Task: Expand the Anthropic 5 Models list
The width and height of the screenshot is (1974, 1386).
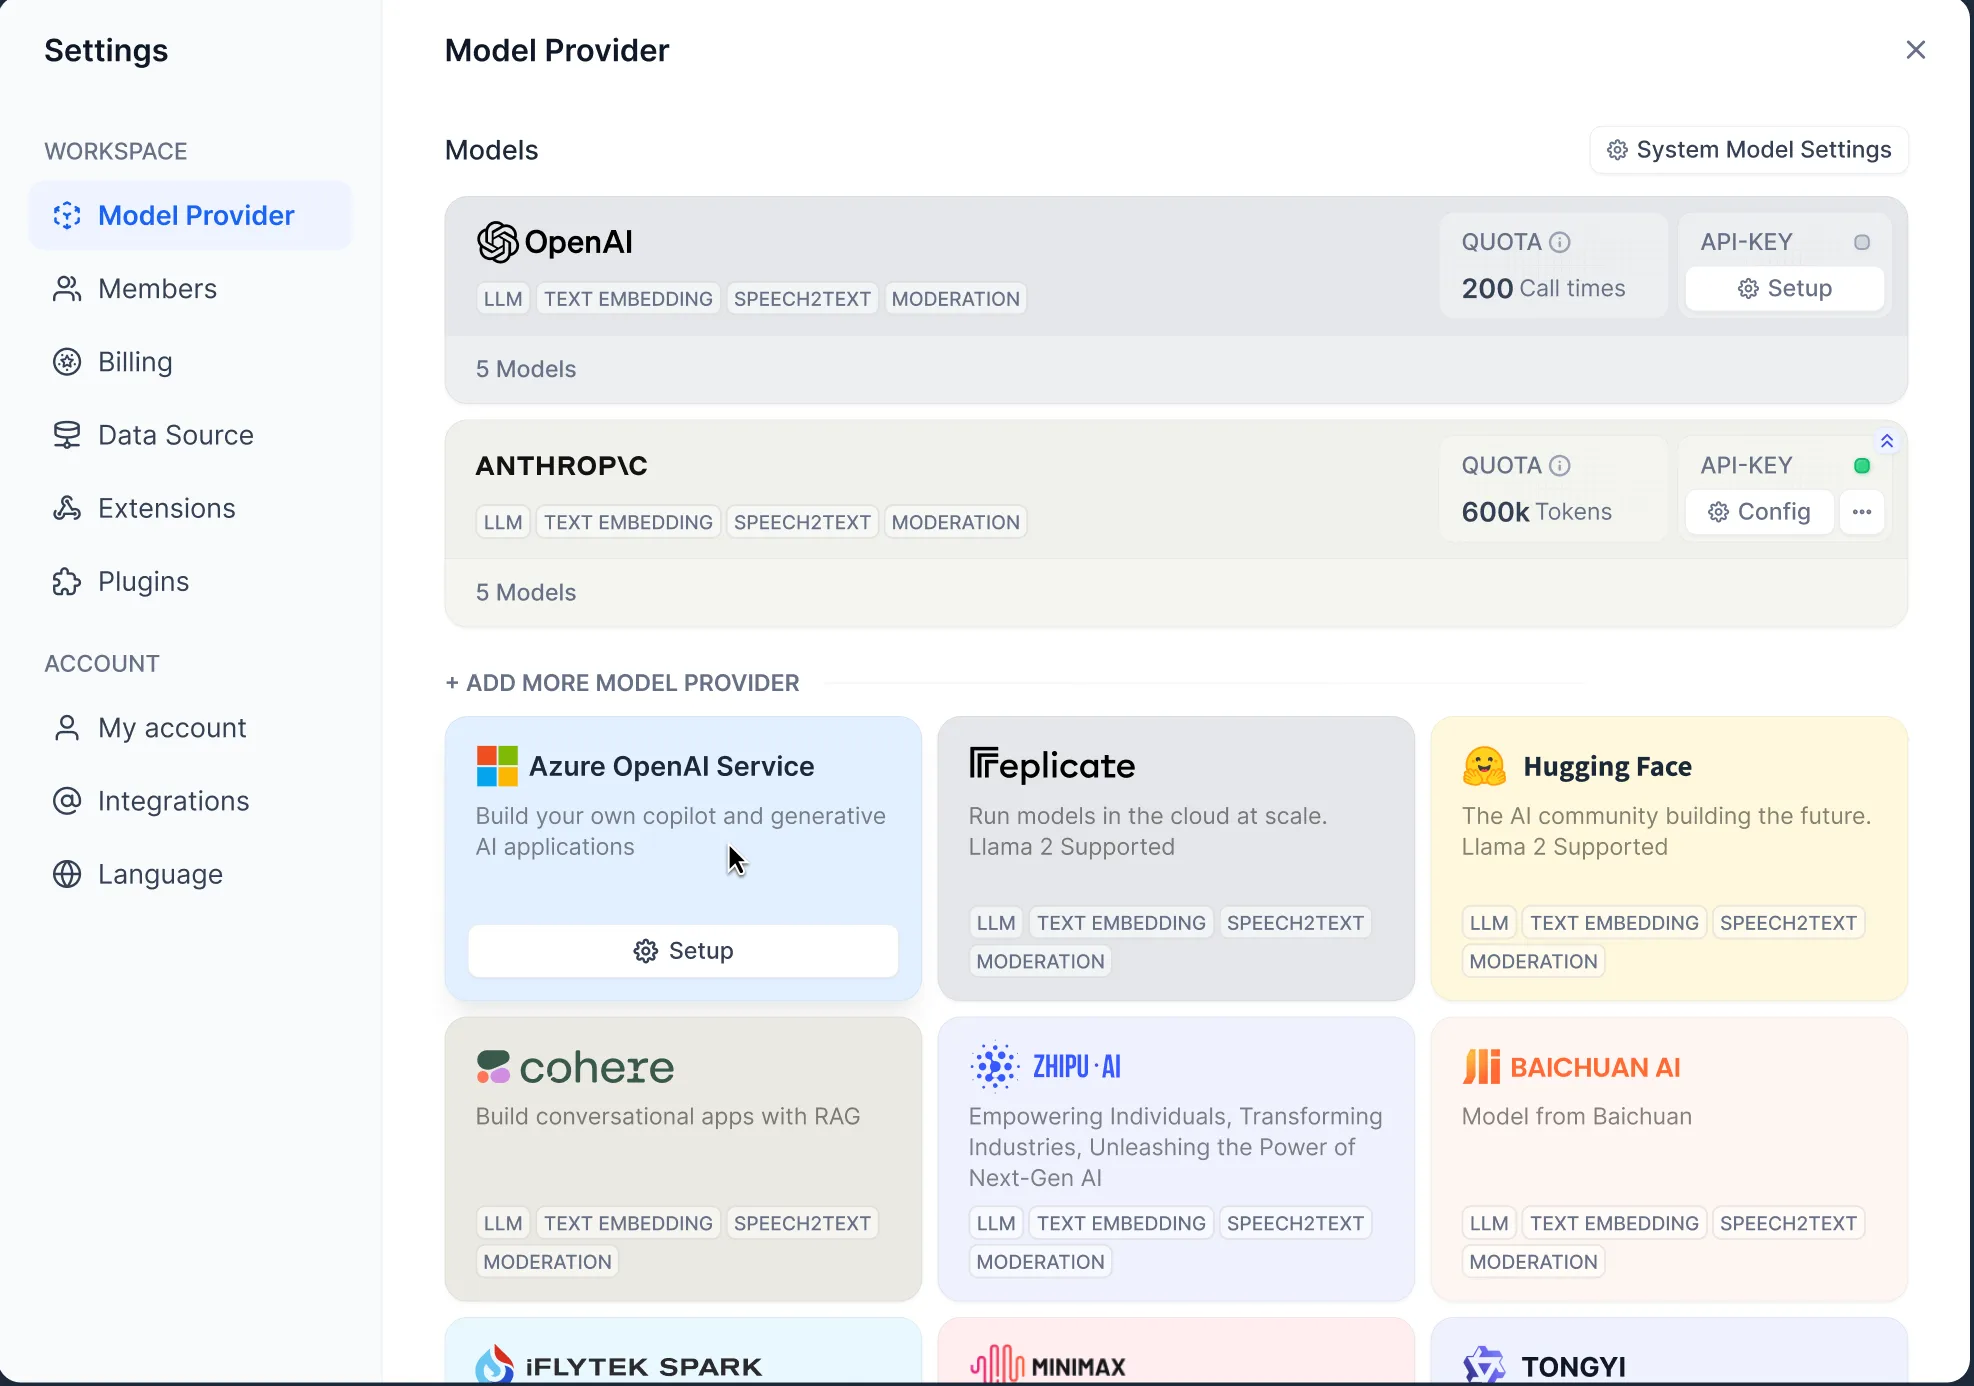Action: [x=526, y=592]
